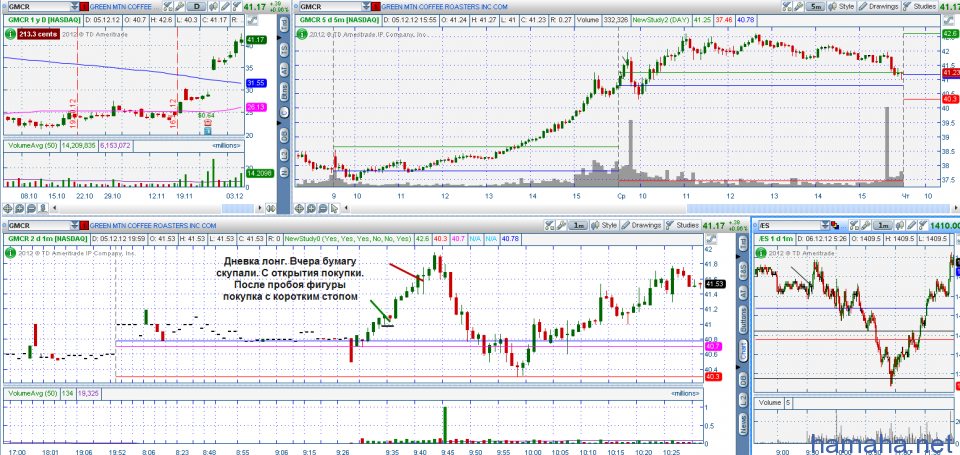Image resolution: width=960 pixels, height=455 pixels.
Task: Open share tools icon in top-left GMCR daily chart
Action: [168, 7]
